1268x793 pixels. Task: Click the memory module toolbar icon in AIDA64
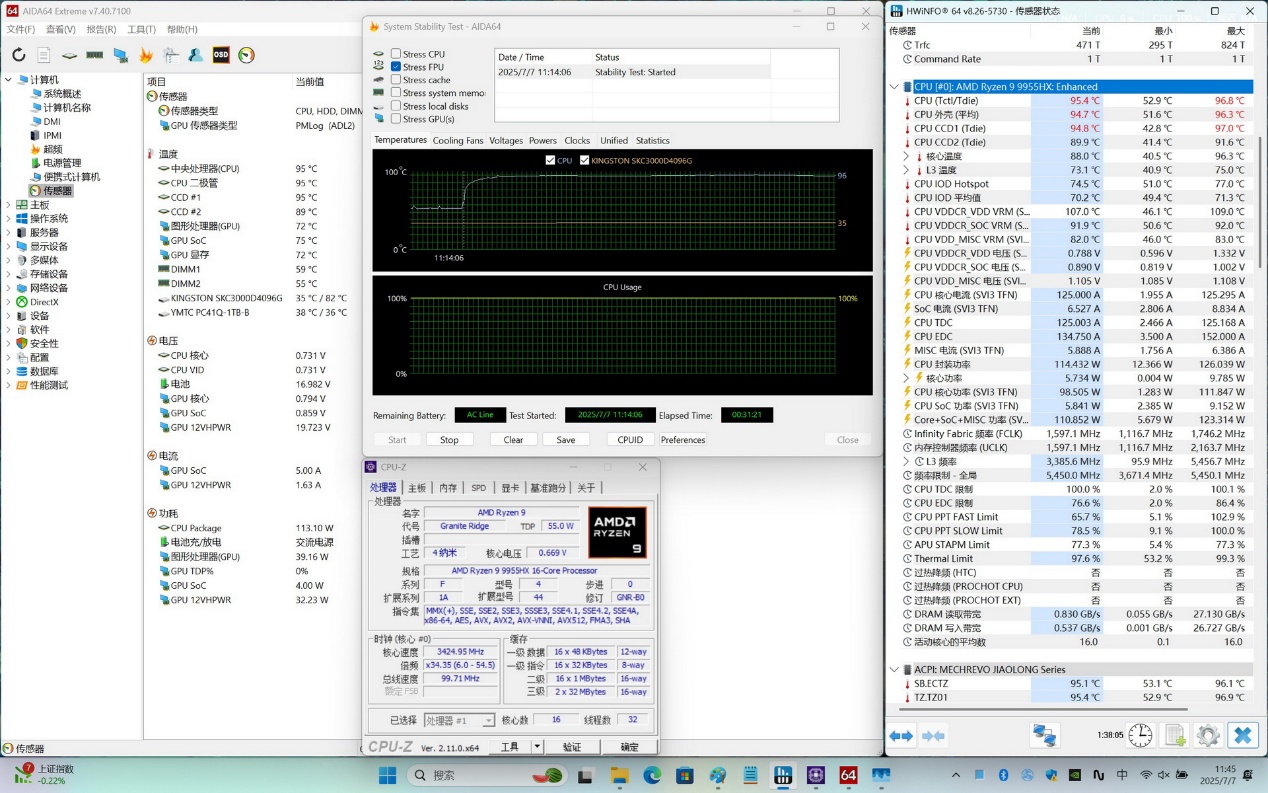[x=95, y=55]
